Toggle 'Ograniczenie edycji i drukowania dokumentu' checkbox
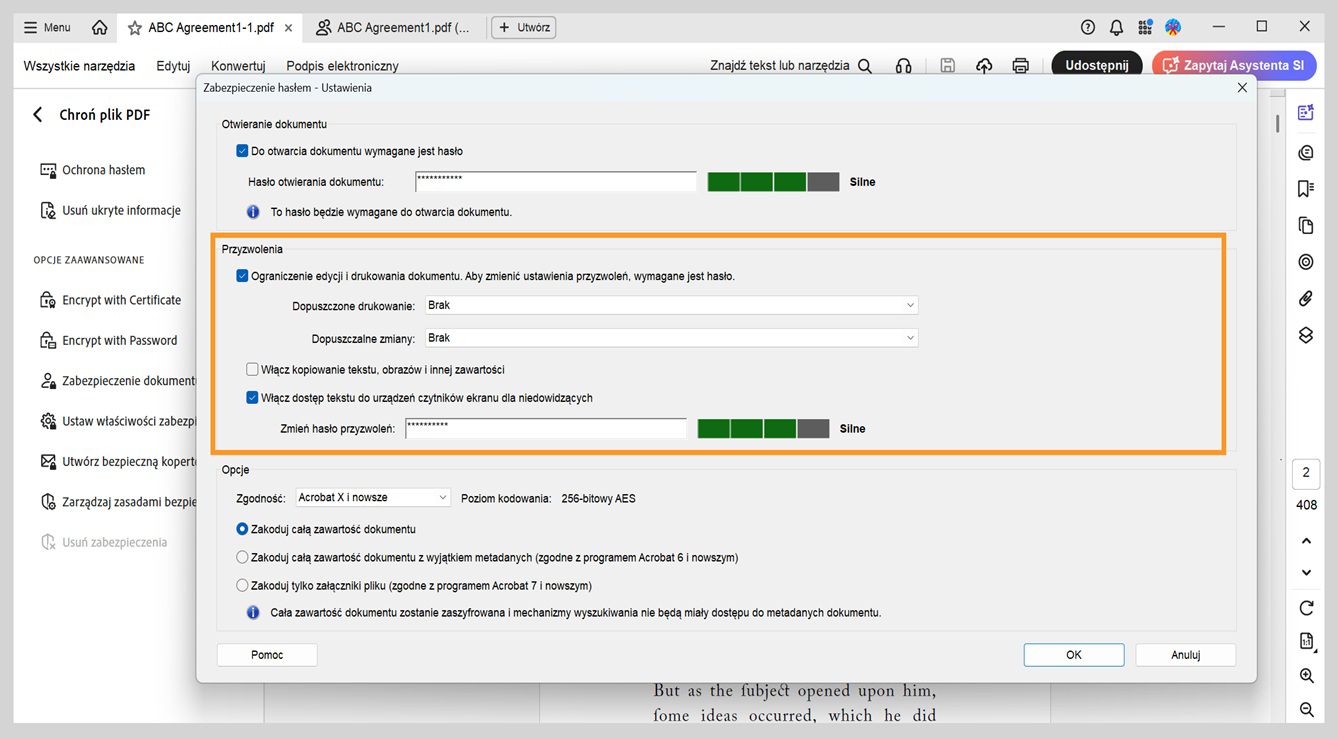This screenshot has width=1338, height=739. (x=242, y=276)
